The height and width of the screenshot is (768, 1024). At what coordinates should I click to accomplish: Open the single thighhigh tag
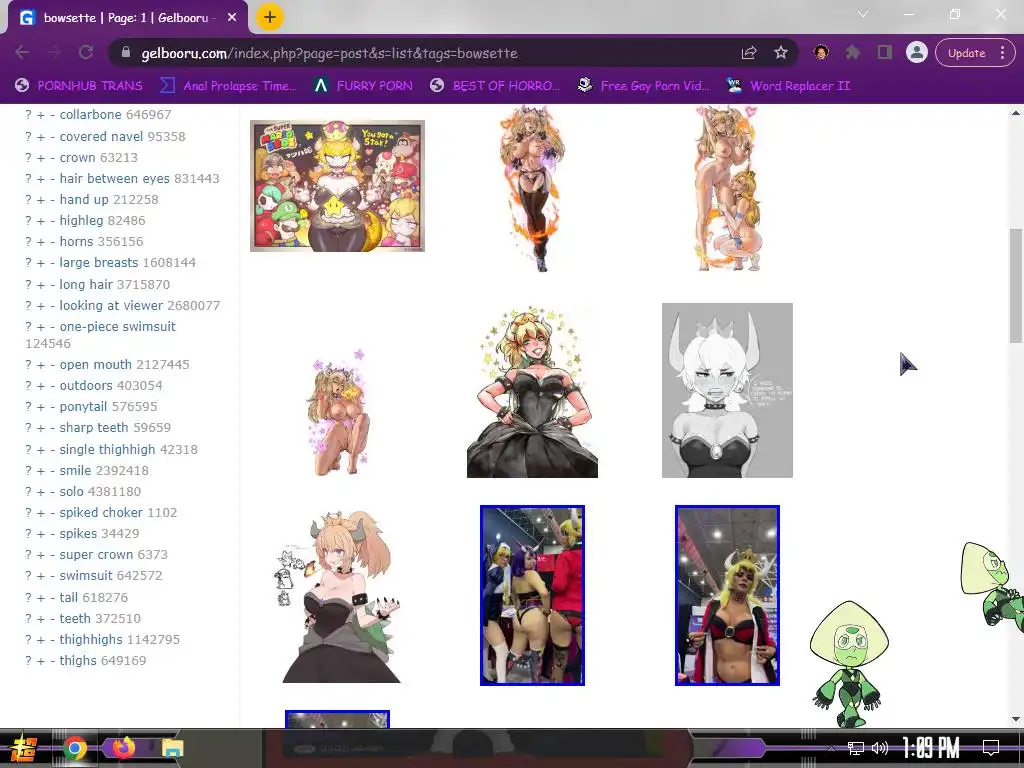108,449
